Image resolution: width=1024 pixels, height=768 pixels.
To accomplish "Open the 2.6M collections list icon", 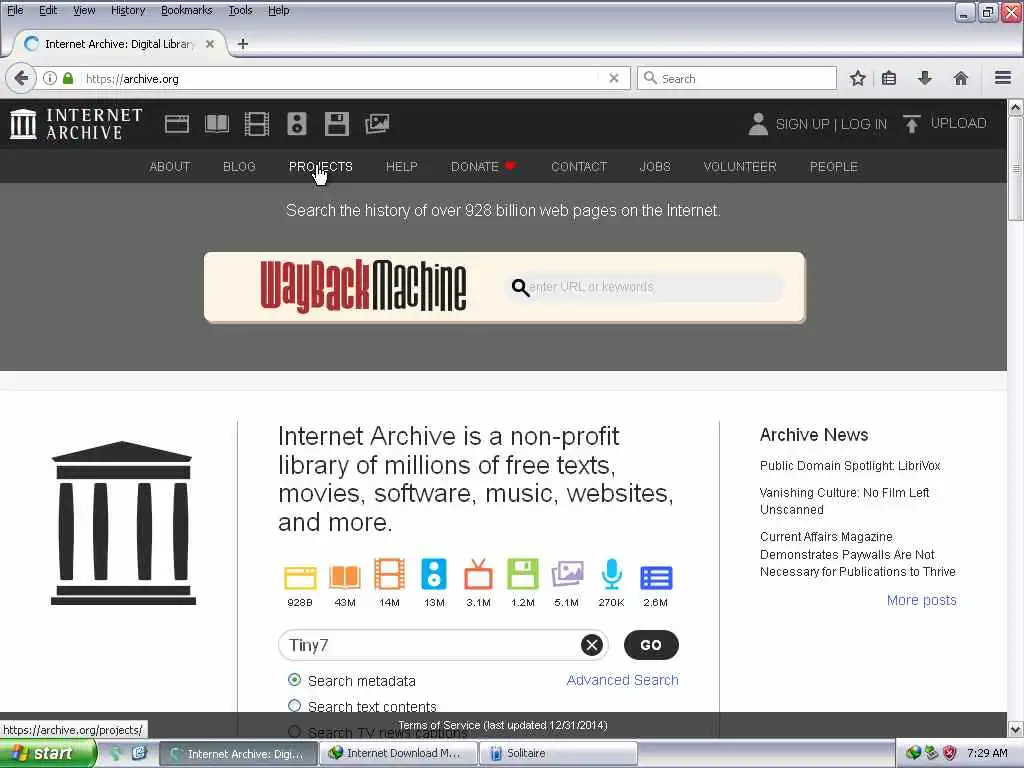I will point(656,578).
